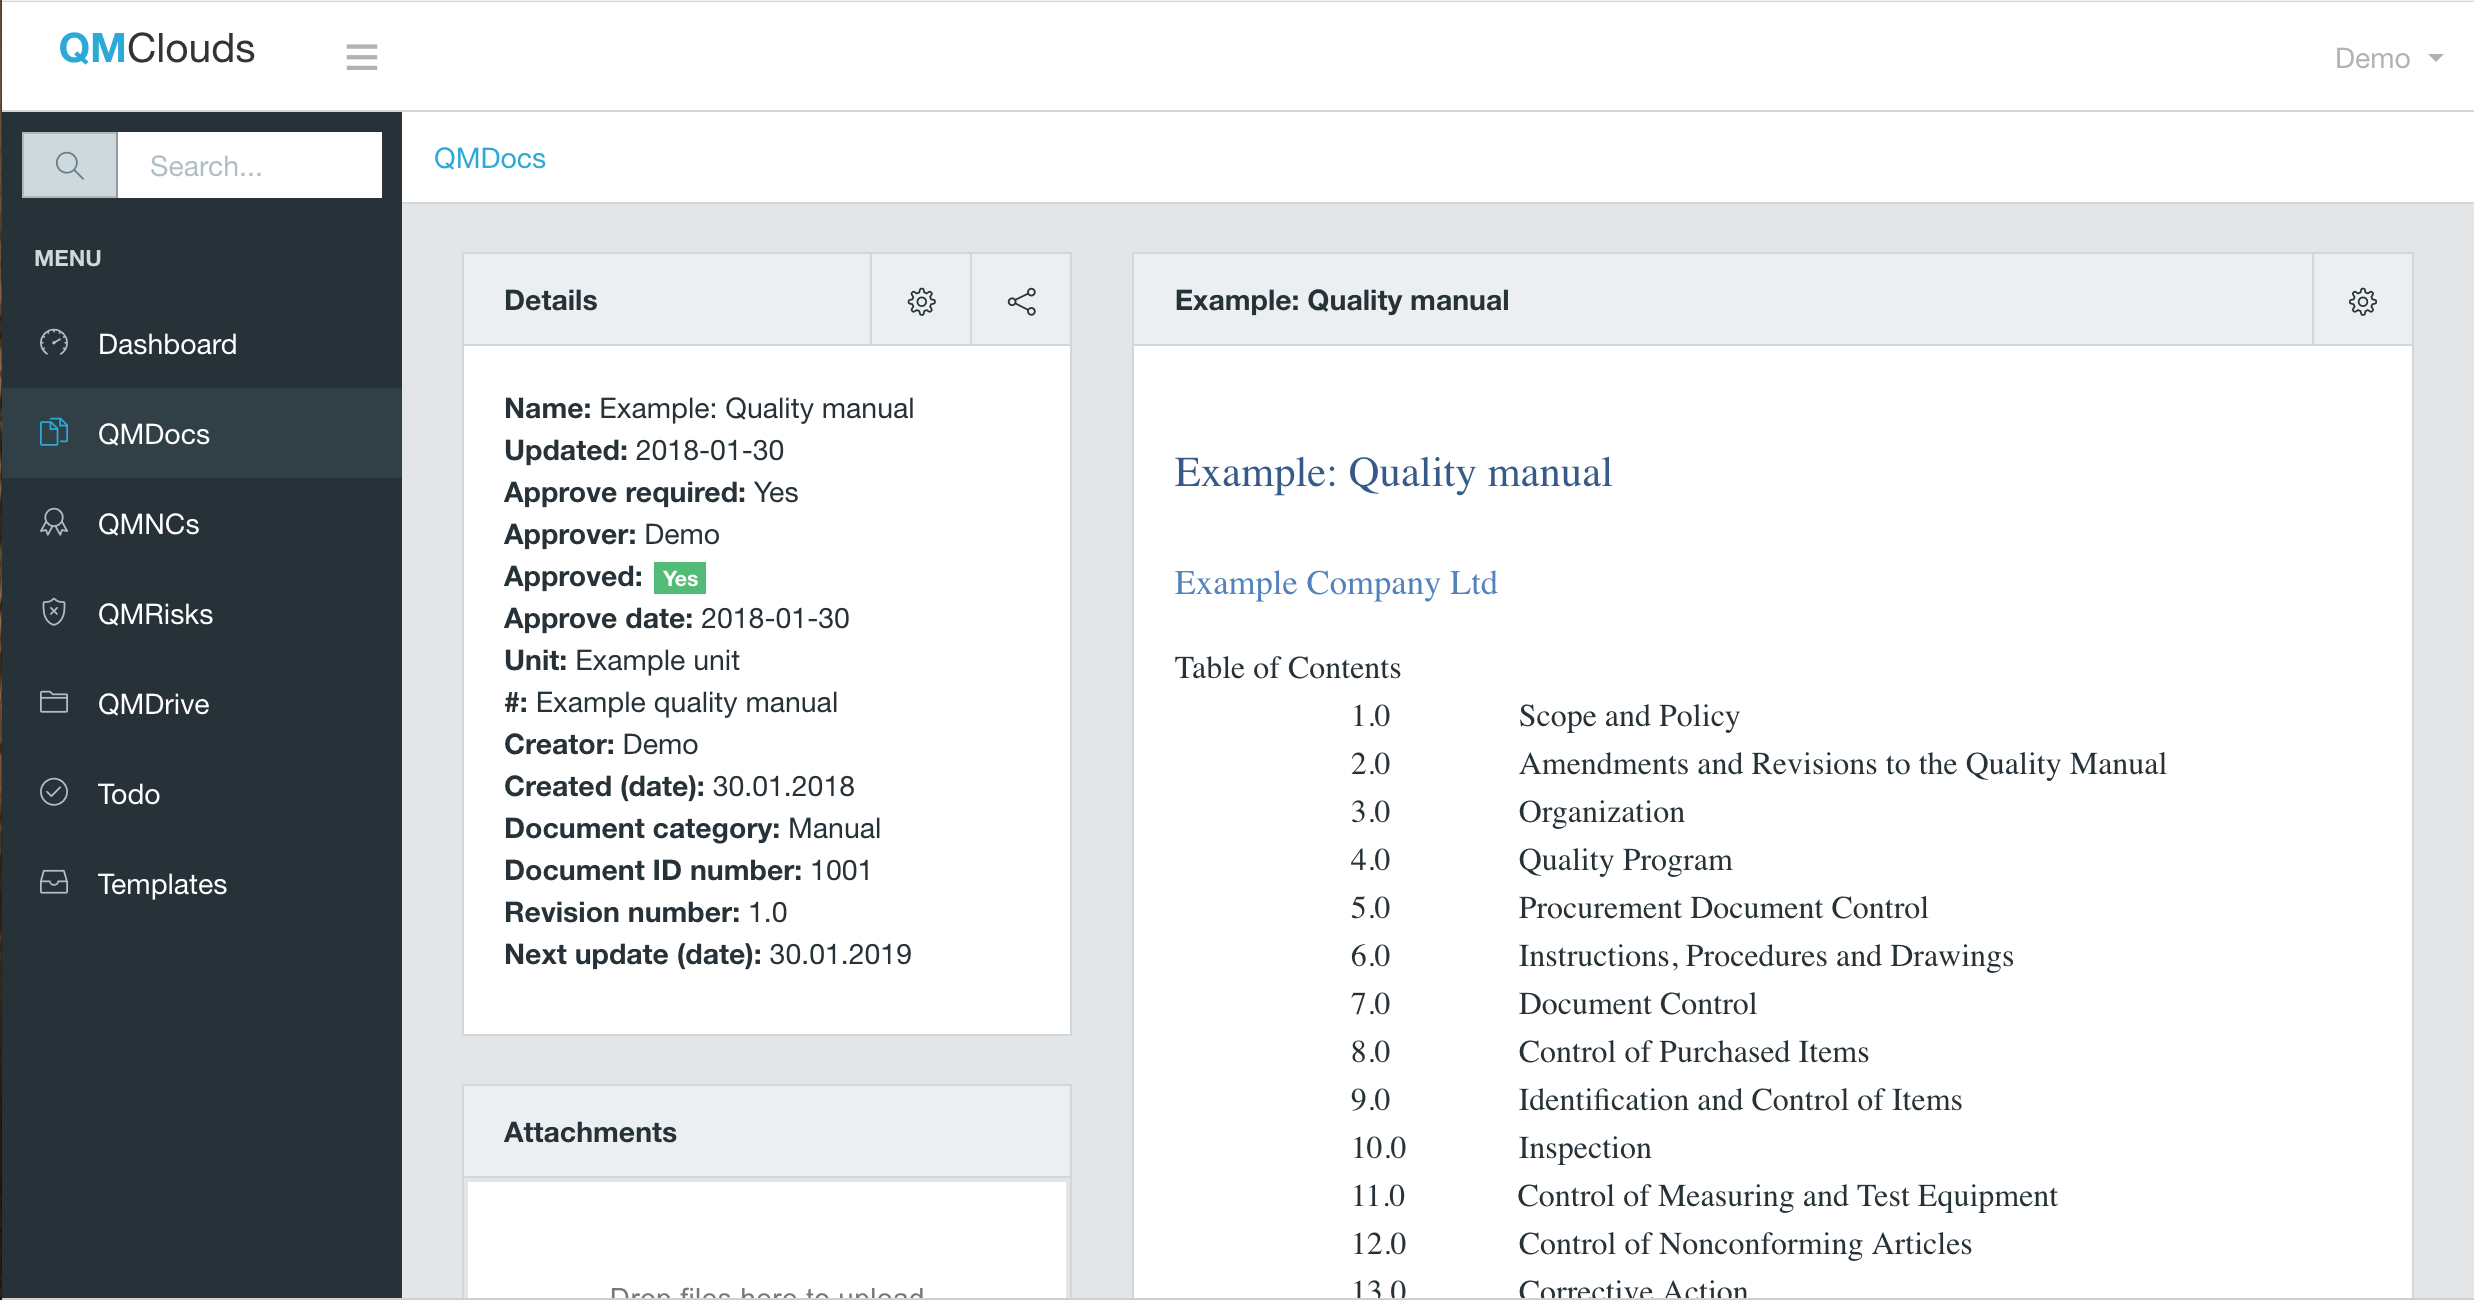
Task: Click the QMDocs breadcrumb link
Action: tap(489, 158)
